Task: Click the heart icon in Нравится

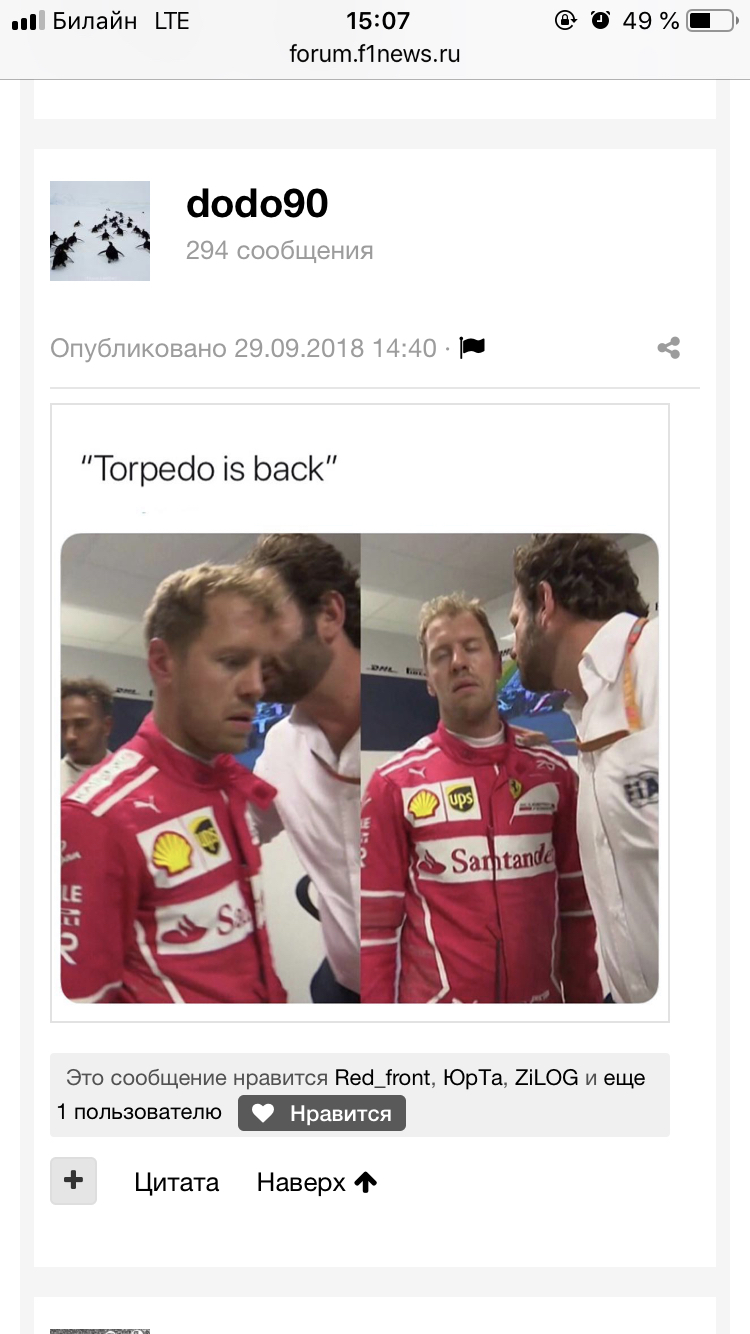Action: 263,1113
